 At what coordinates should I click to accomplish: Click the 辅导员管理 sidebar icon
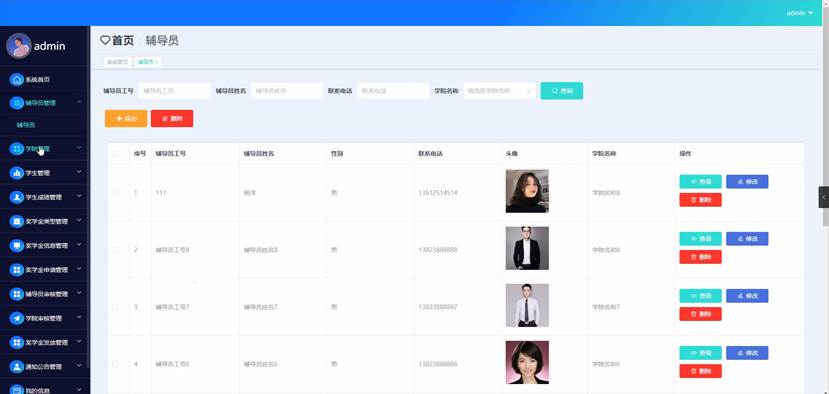(17, 103)
